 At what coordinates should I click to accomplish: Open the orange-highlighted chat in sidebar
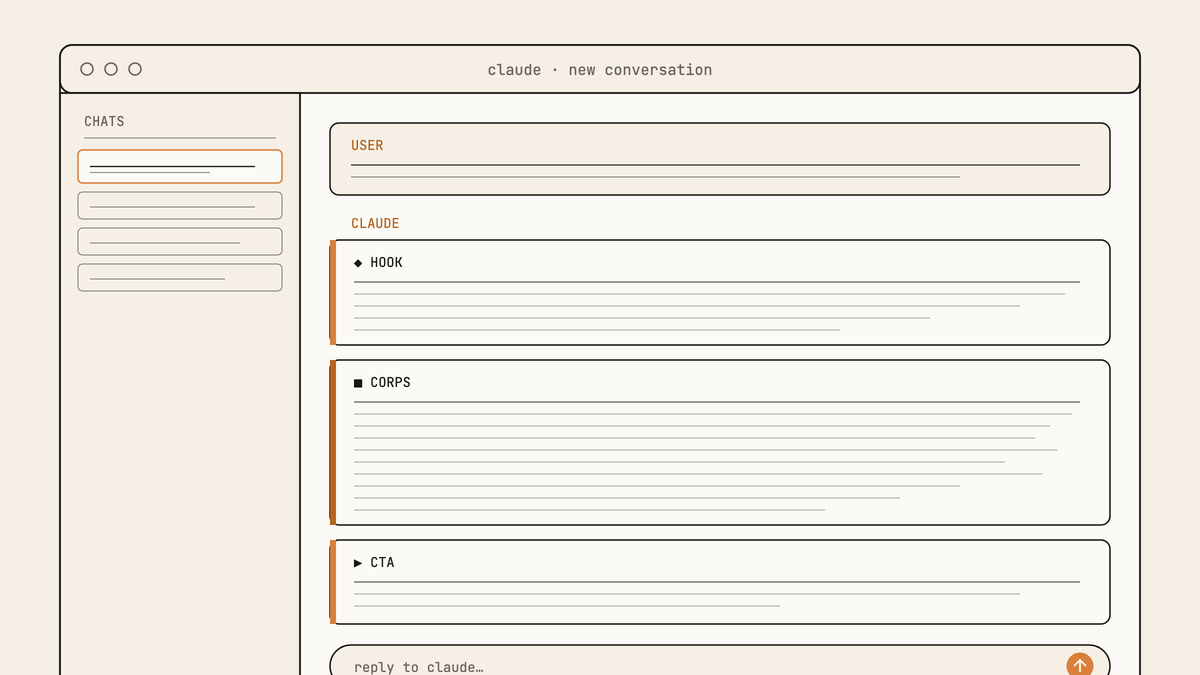[x=180, y=167]
